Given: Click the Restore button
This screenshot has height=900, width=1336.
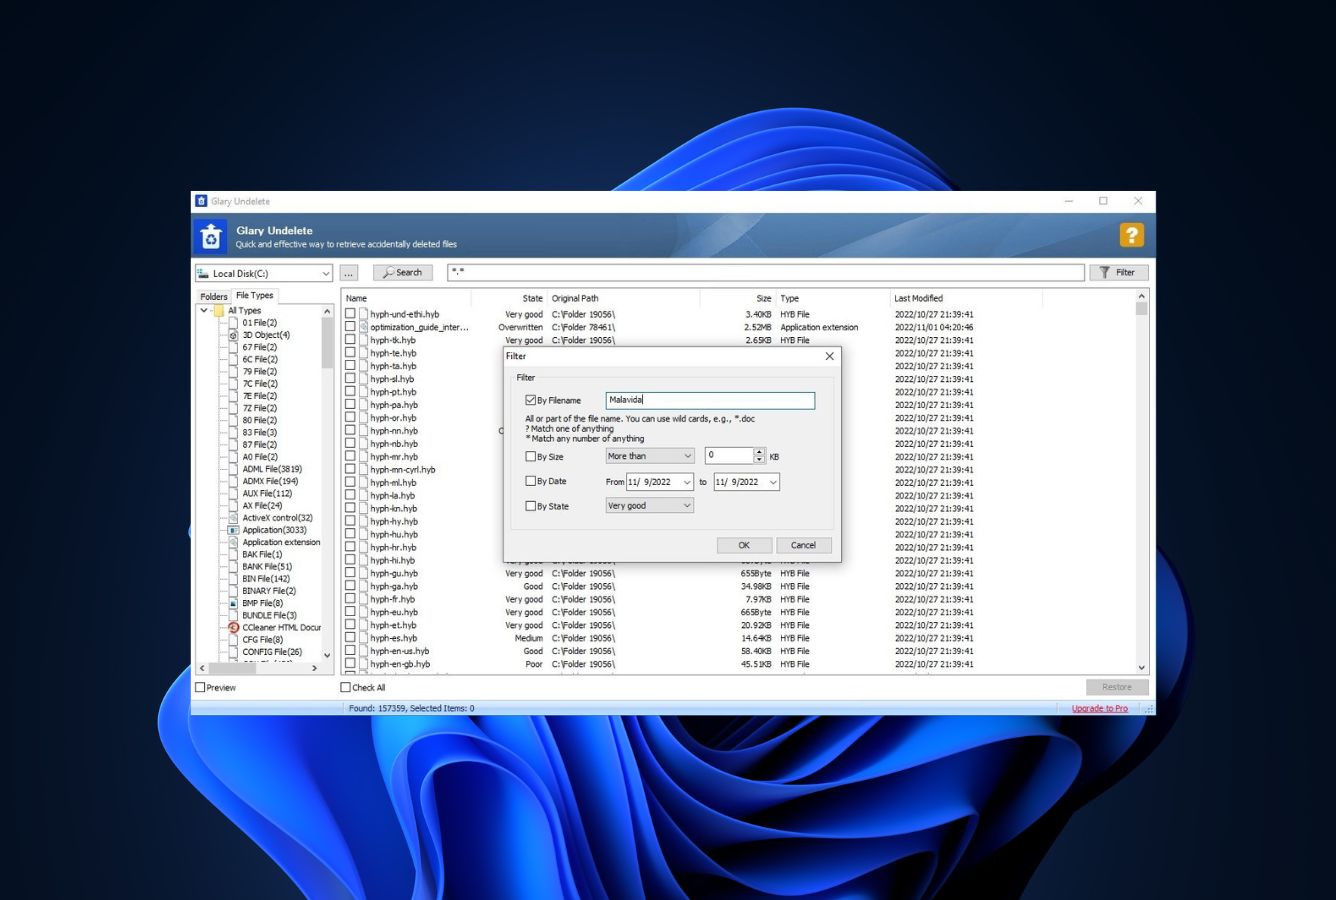Looking at the screenshot, I should 1117,687.
